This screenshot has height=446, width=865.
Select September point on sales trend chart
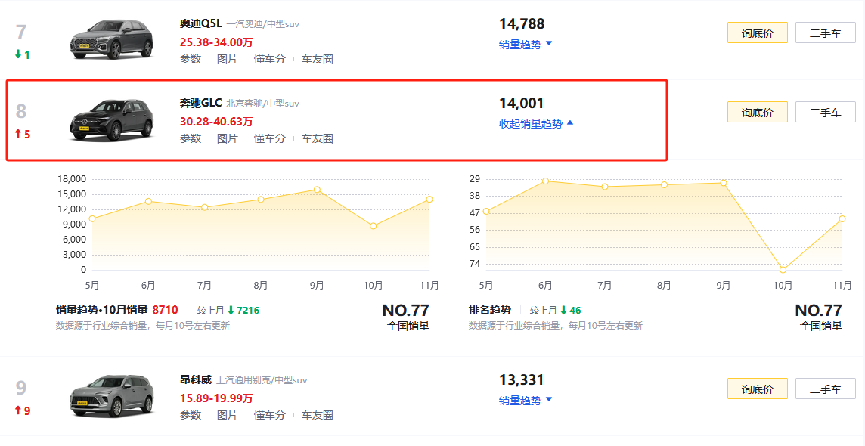pos(317,189)
